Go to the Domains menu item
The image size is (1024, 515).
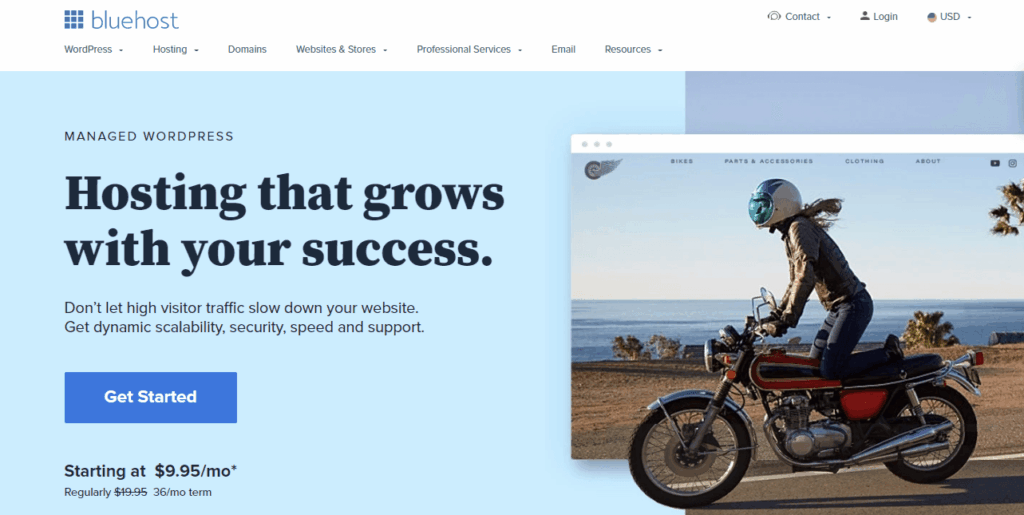click(x=247, y=50)
